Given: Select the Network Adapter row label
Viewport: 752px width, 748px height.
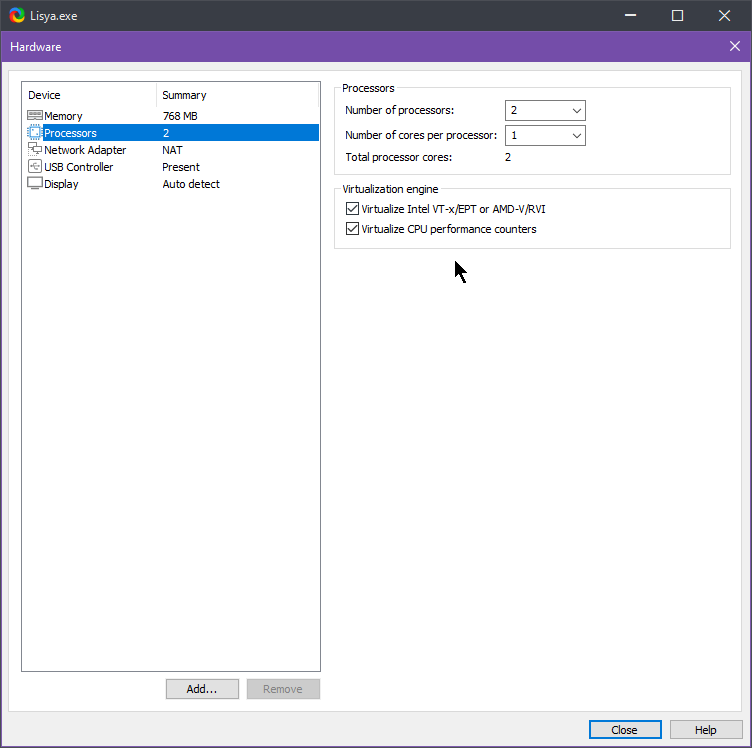Looking at the screenshot, I should 85,150.
